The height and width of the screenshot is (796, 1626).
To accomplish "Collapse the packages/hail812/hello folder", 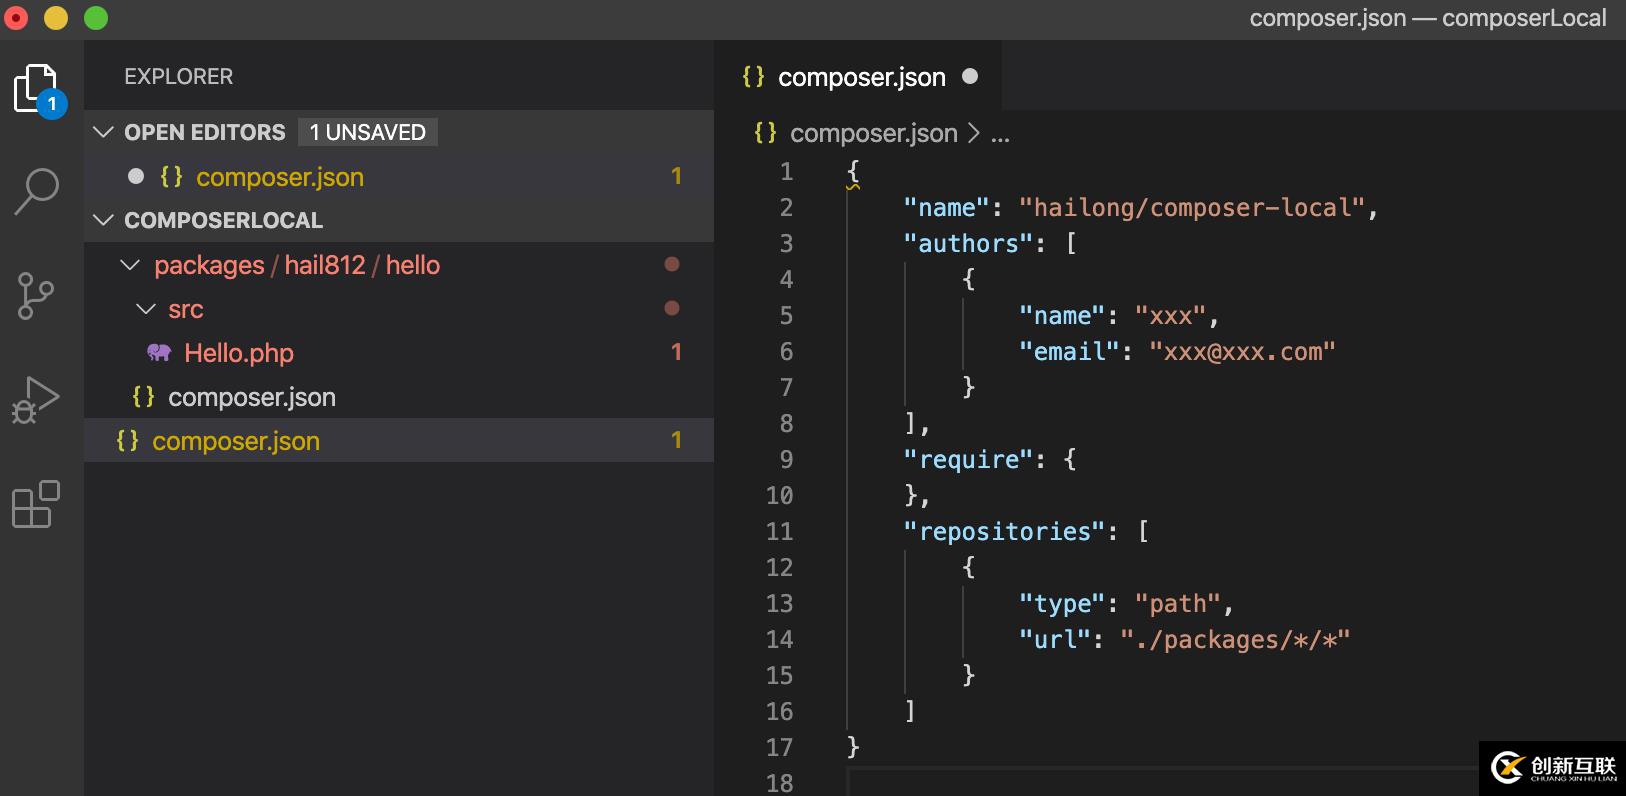I will tap(130, 265).
